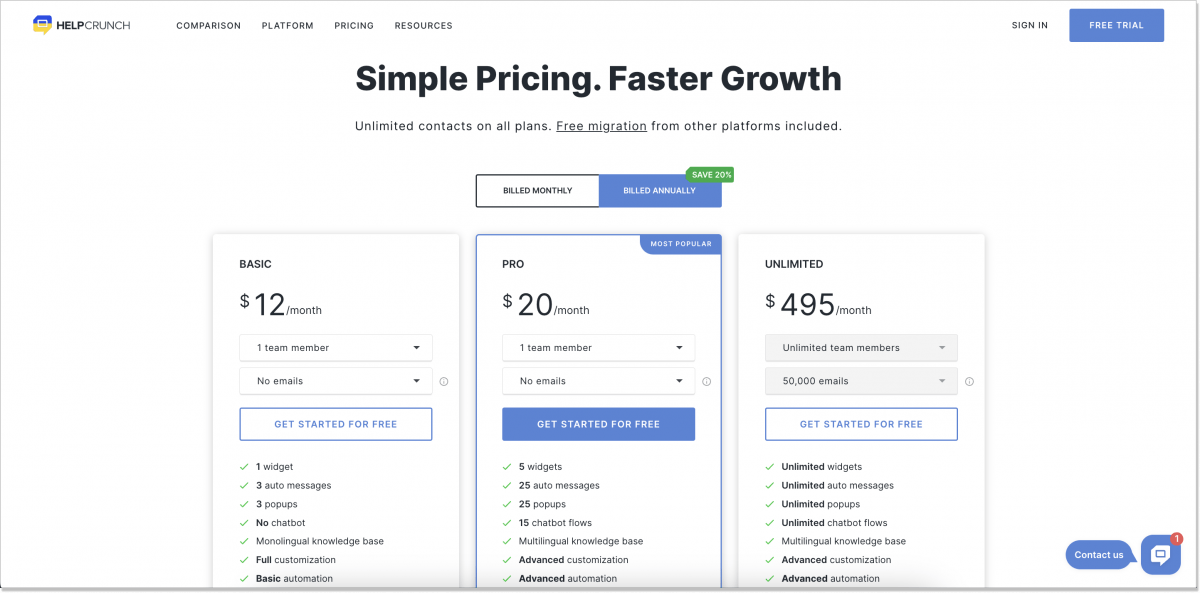Click the green checkmark beside 'No chatbot'
This screenshot has height=593, width=1200.
tap(246, 522)
